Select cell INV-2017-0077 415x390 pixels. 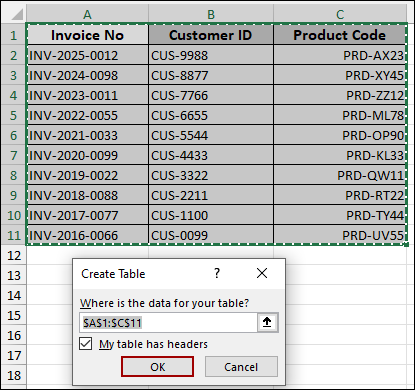[x=87, y=215]
